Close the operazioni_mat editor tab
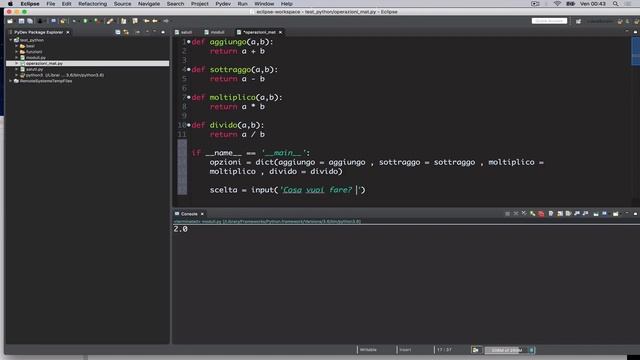 (x=280, y=32)
